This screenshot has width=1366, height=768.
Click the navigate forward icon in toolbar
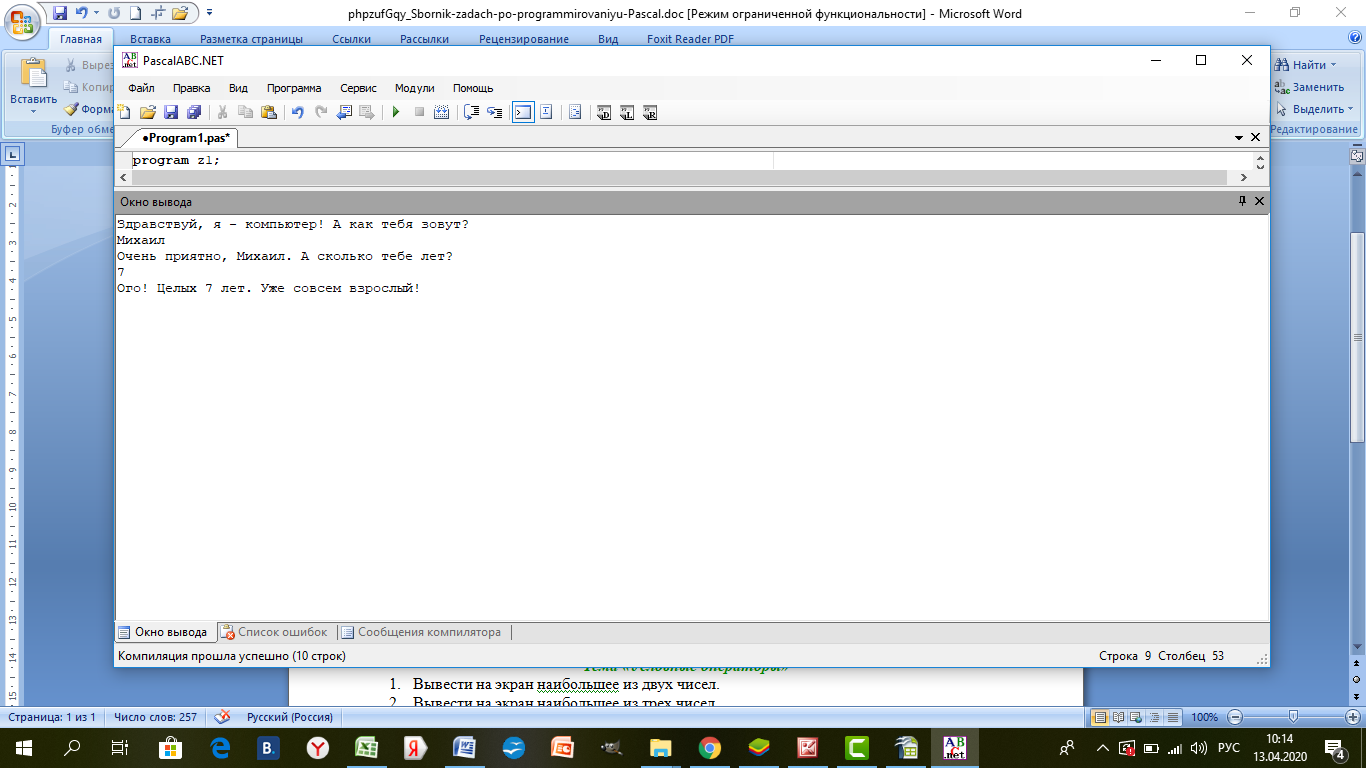tap(367, 112)
